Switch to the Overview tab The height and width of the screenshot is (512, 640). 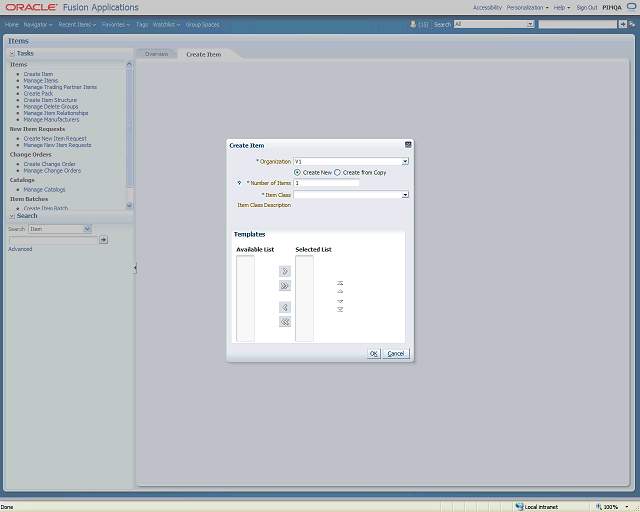pyautogui.click(x=156, y=54)
